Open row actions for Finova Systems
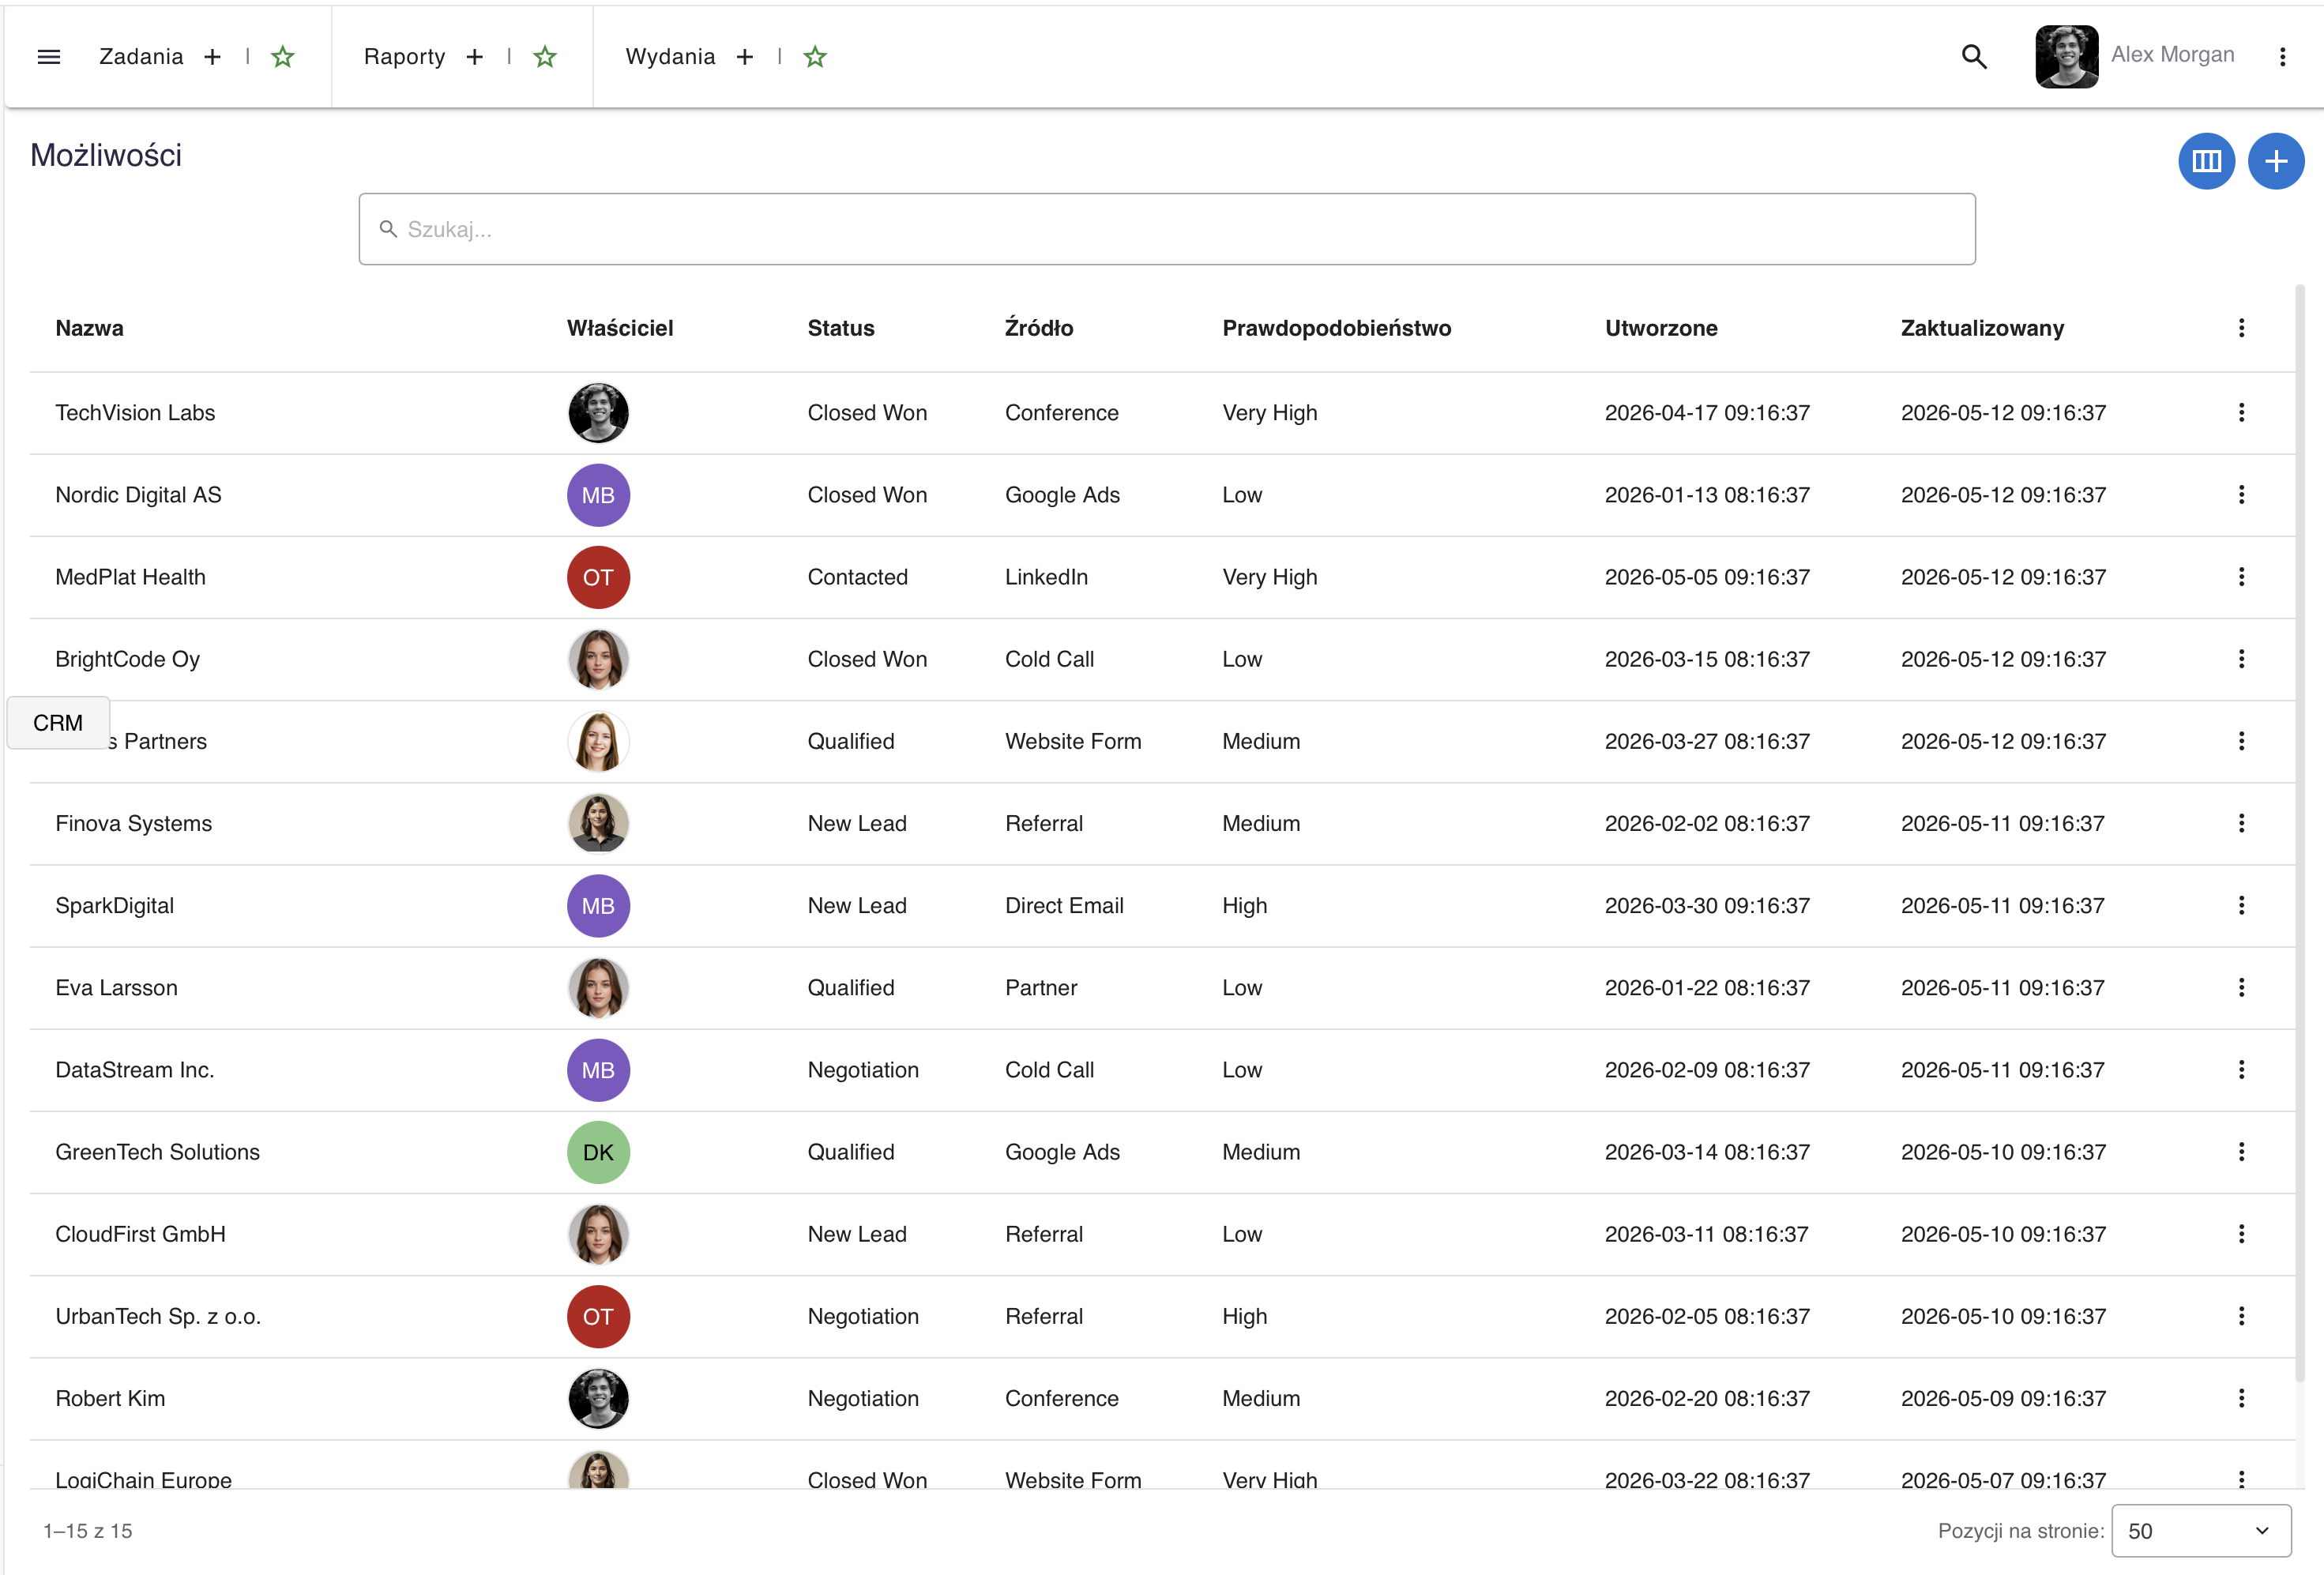The image size is (2324, 1575). 2241,823
